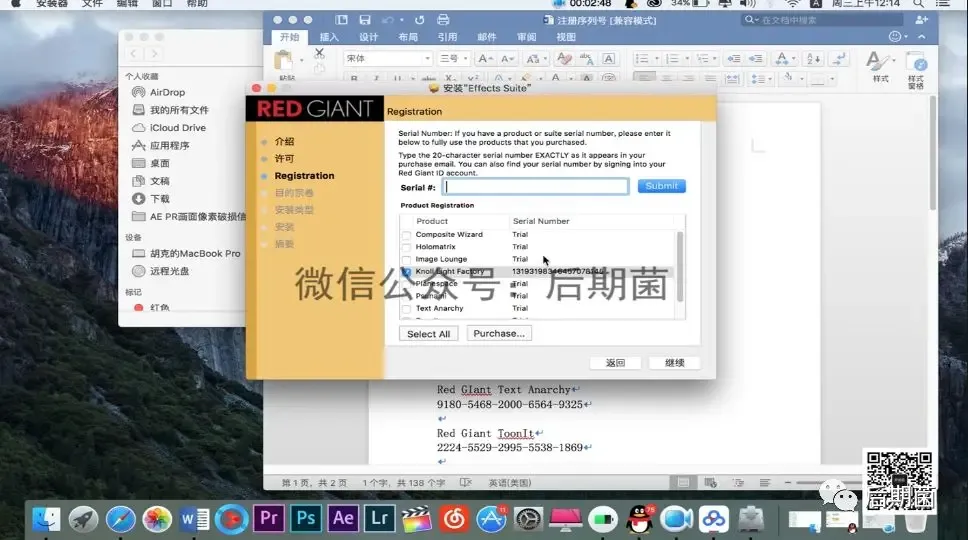
Task: Apply bulleted list in Word's ribbon
Action: [642, 59]
